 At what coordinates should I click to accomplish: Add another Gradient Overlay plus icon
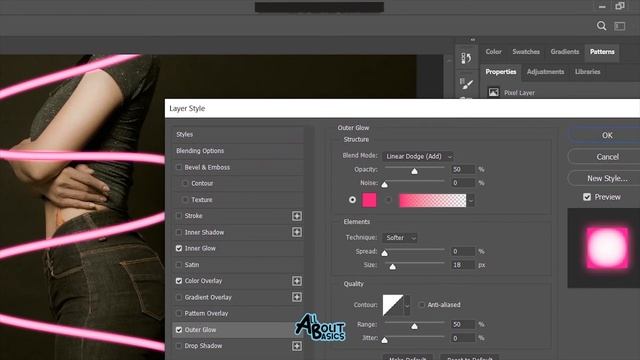tap(297, 297)
